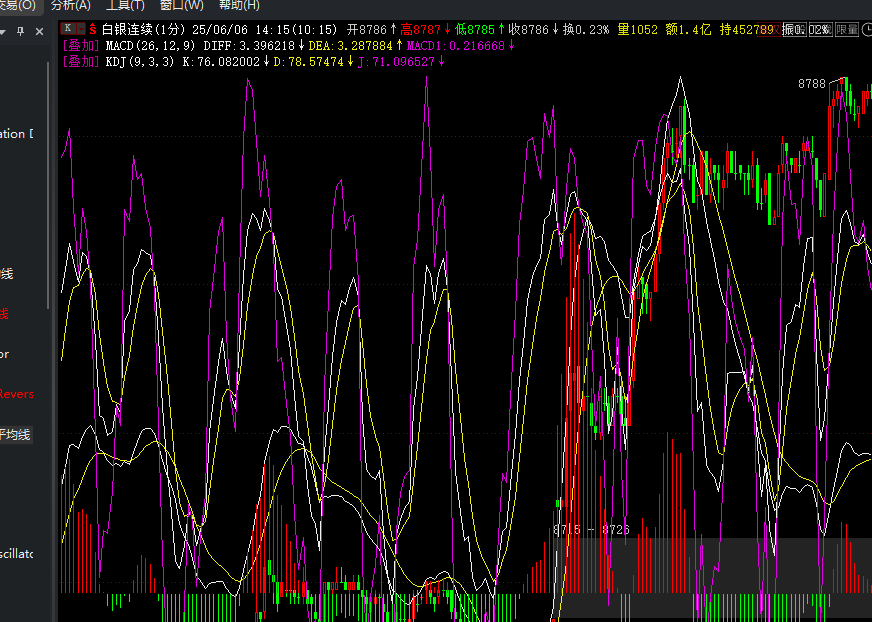Click the red-bordered box beside 持452789
The height and width of the screenshot is (622, 872).
point(769,29)
